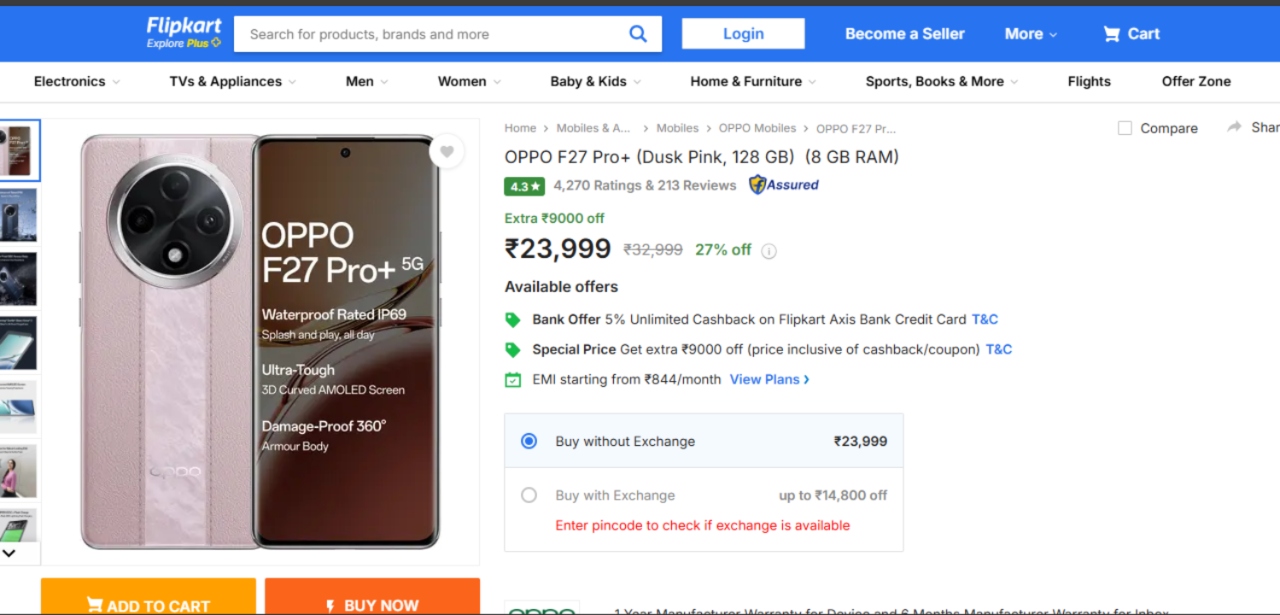Open the More dropdown in header
1280x615 pixels.
click(x=1031, y=34)
